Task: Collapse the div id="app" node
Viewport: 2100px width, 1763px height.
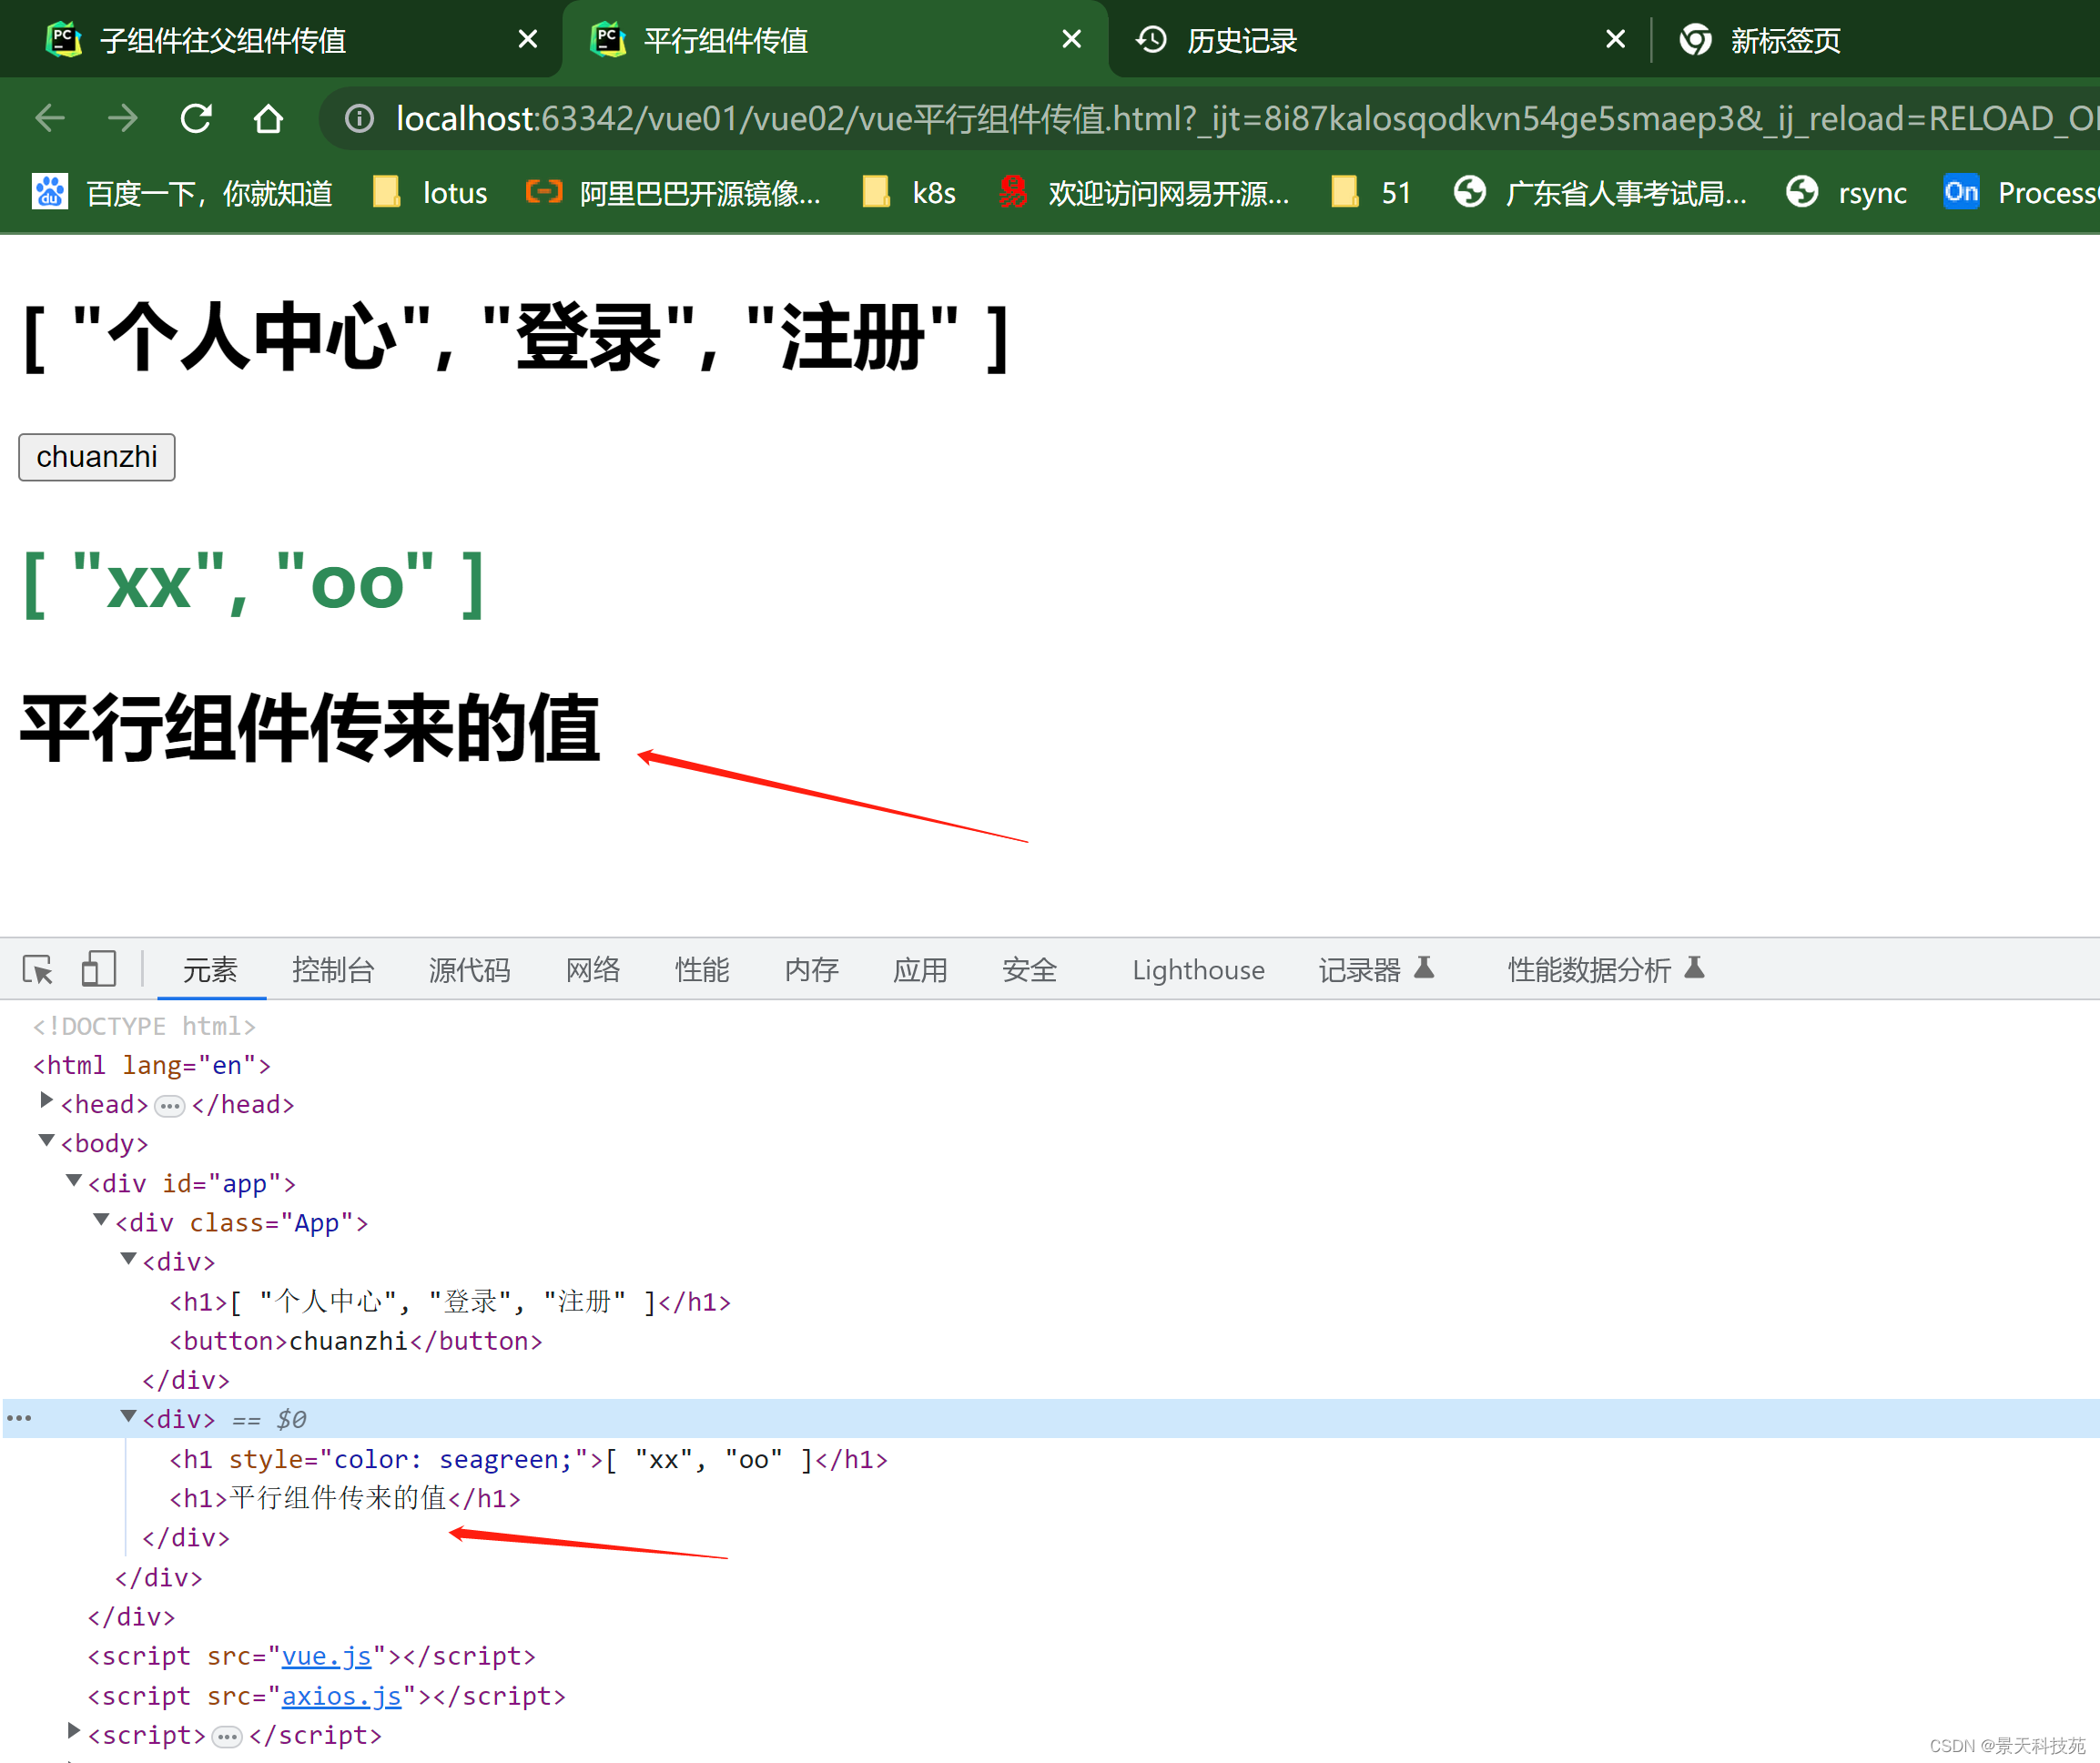Action: (74, 1180)
